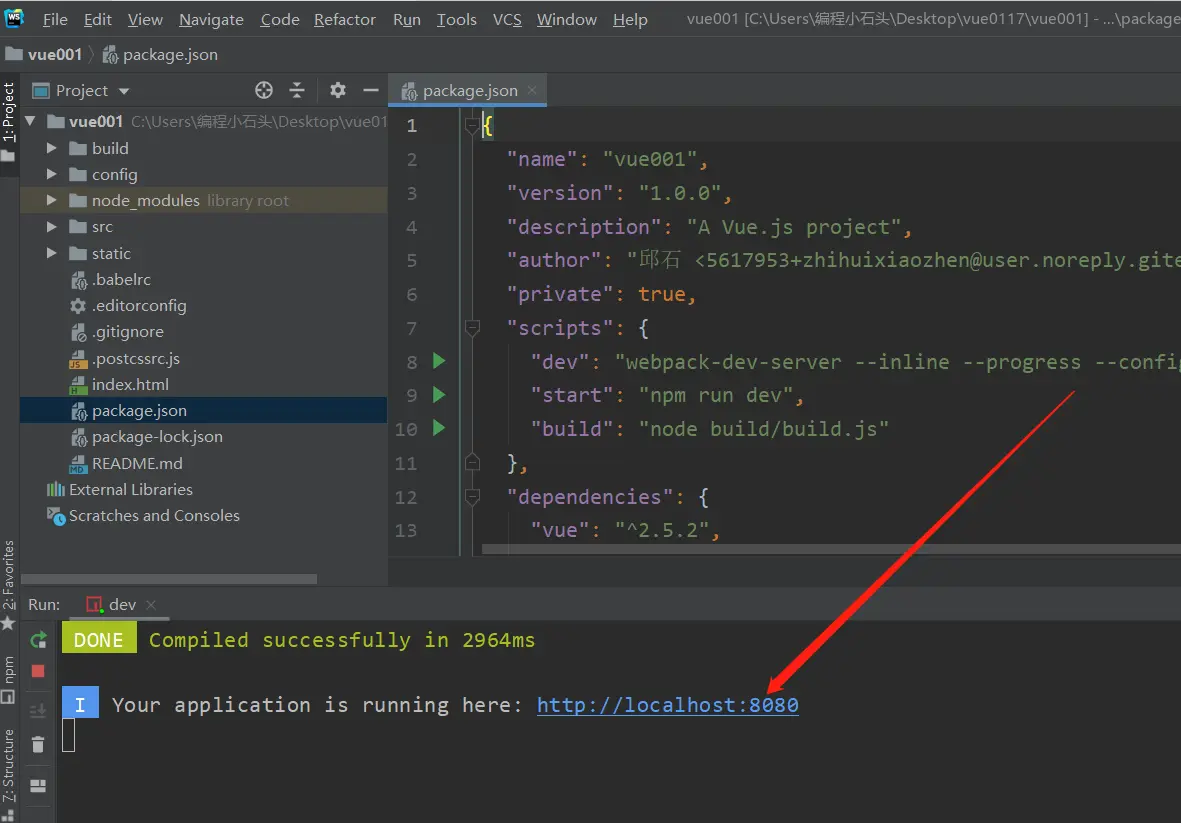Expand the static folder
The height and width of the screenshot is (823, 1181).
(x=51, y=253)
